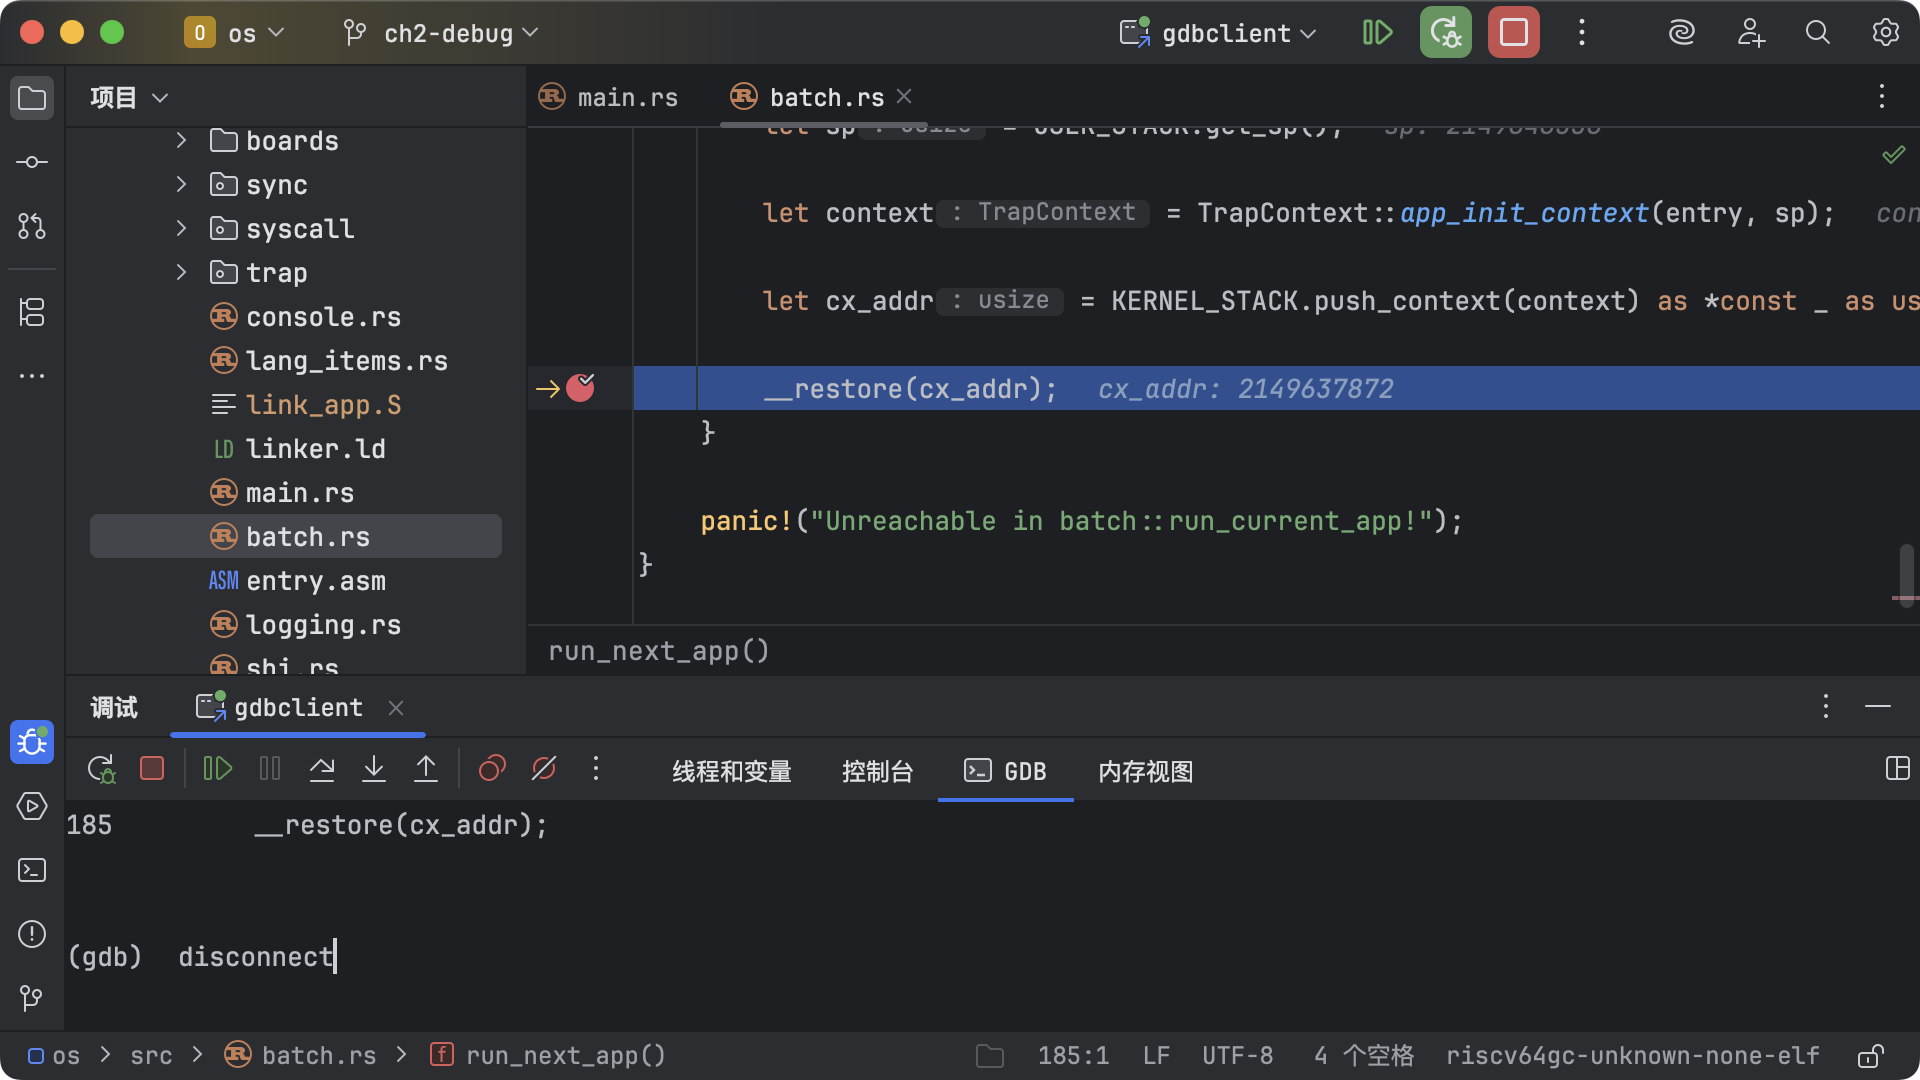Click riscv64gc-unknown-none-elf target in status bar

coord(1632,1056)
